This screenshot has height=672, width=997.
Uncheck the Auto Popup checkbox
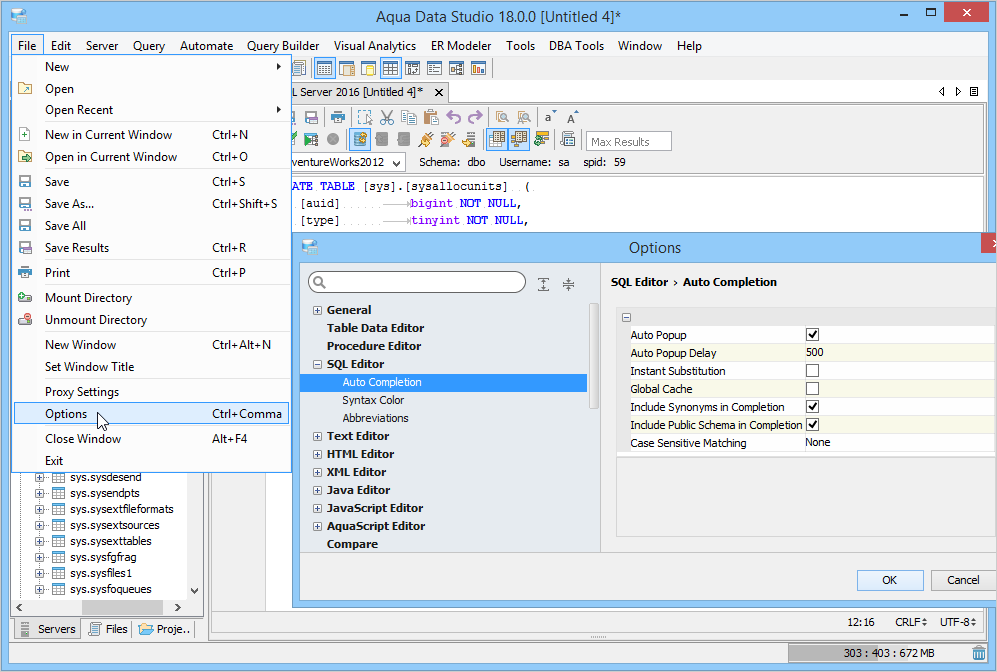click(x=812, y=335)
